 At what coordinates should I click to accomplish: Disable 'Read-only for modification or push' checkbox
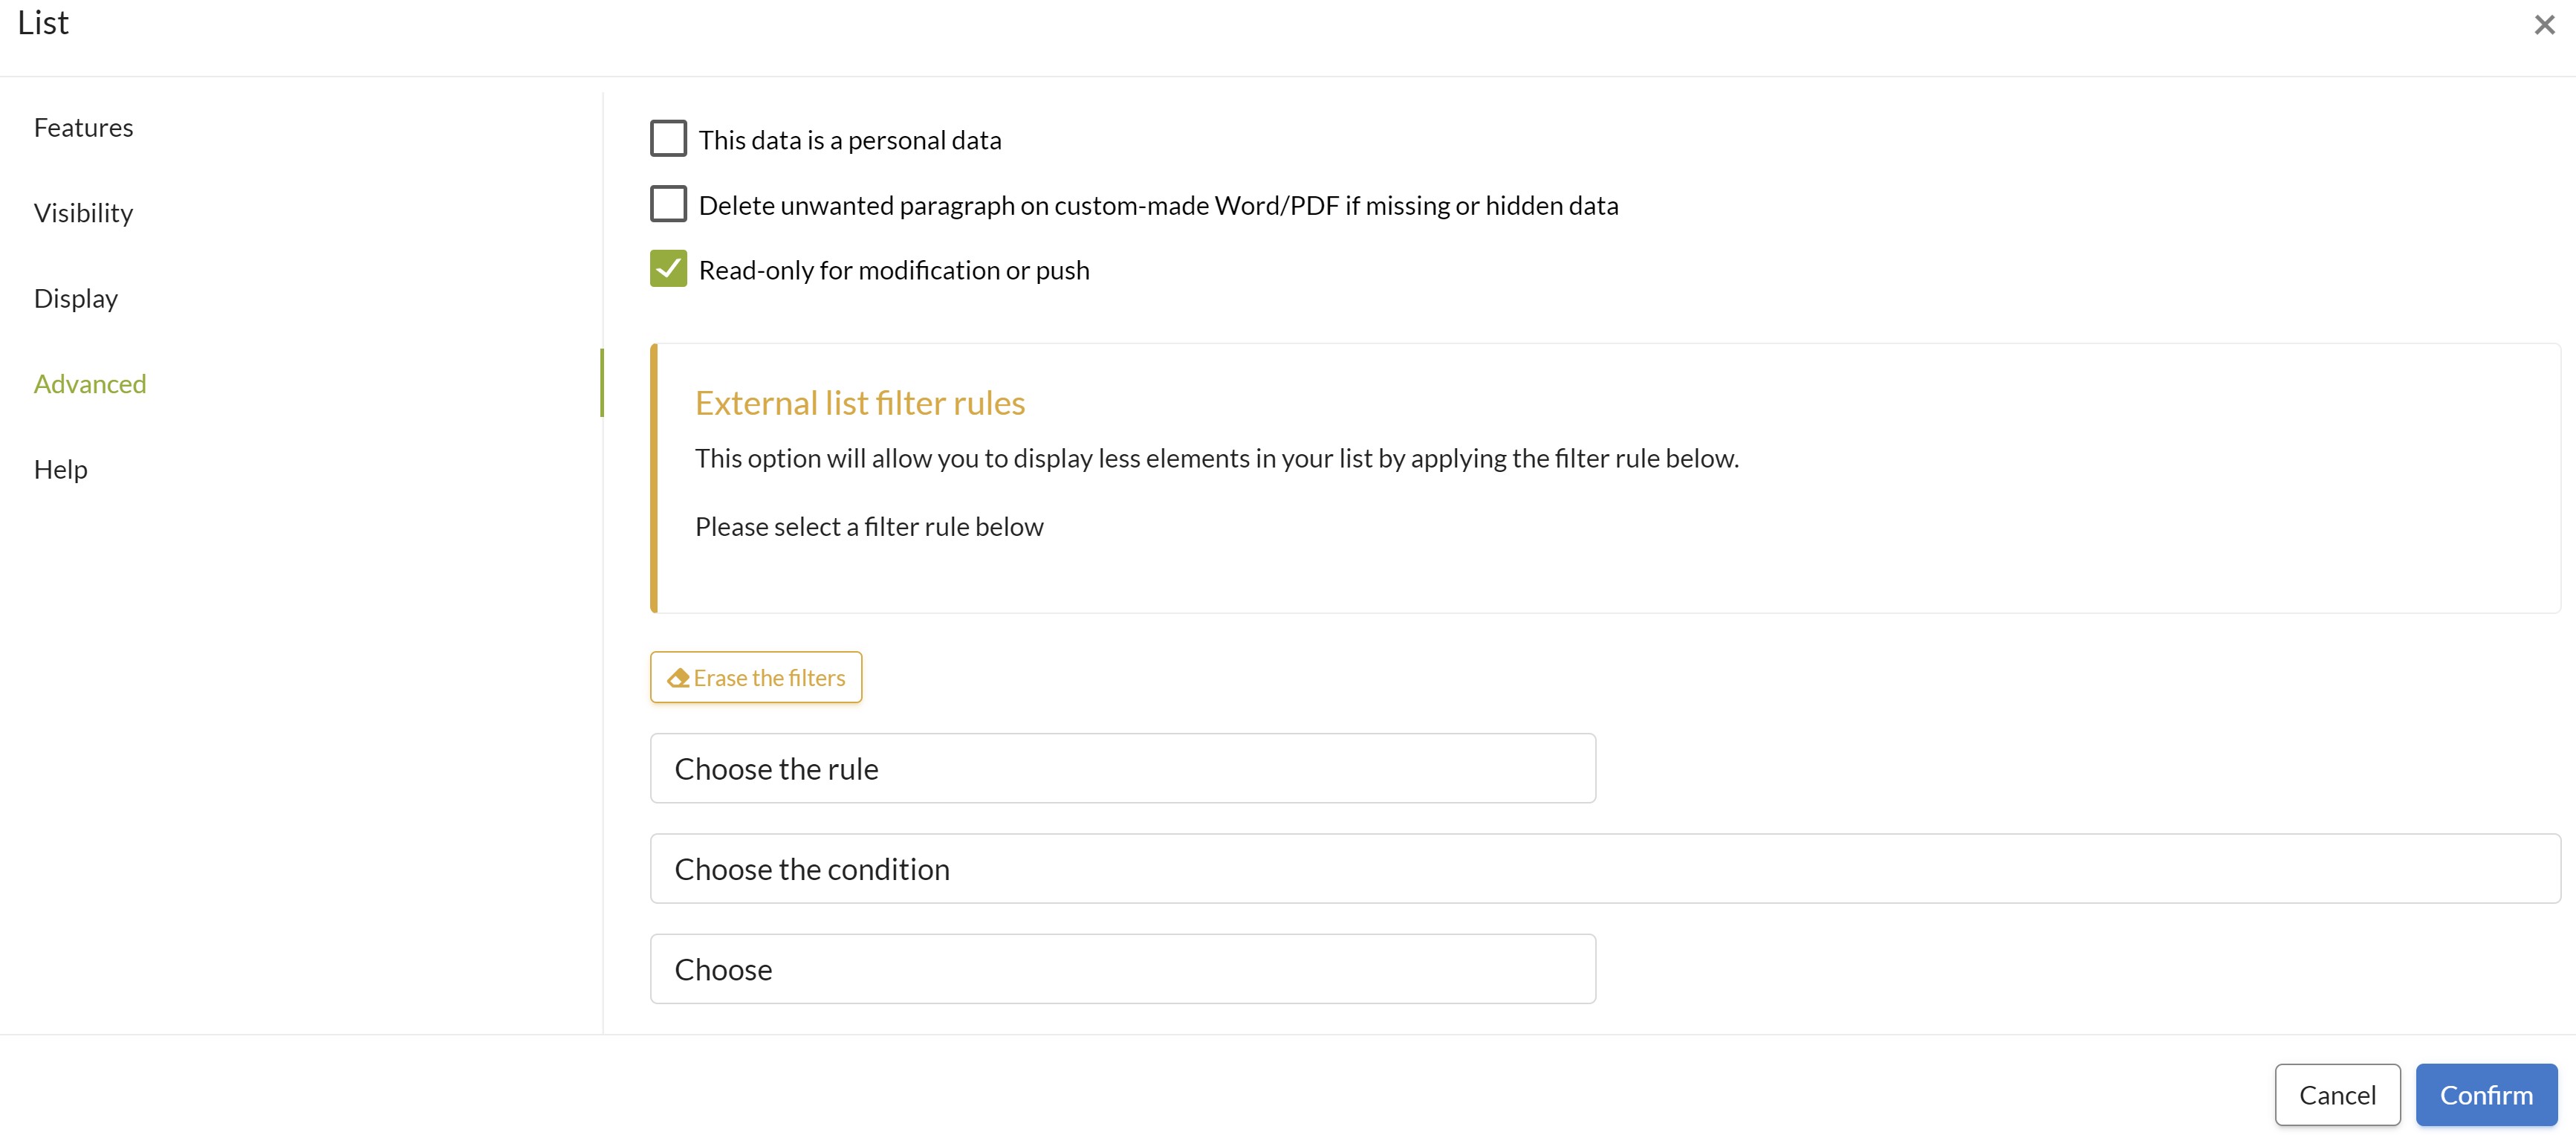pos(669,269)
